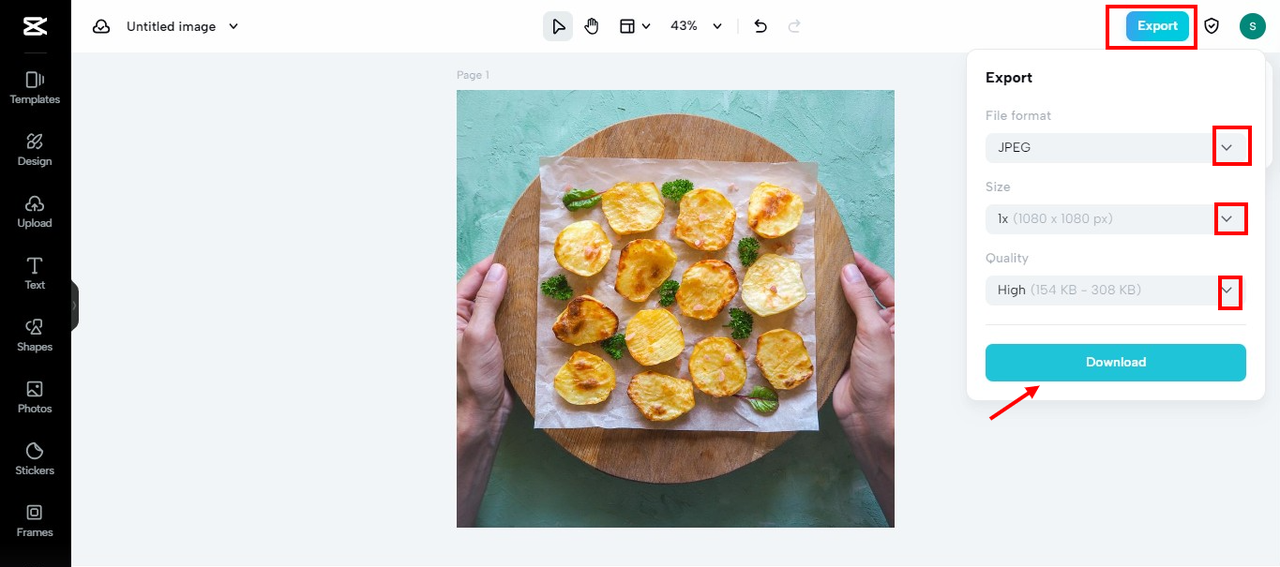Activate the hand pan tool
This screenshot has width=1280, height=567.
592,27
